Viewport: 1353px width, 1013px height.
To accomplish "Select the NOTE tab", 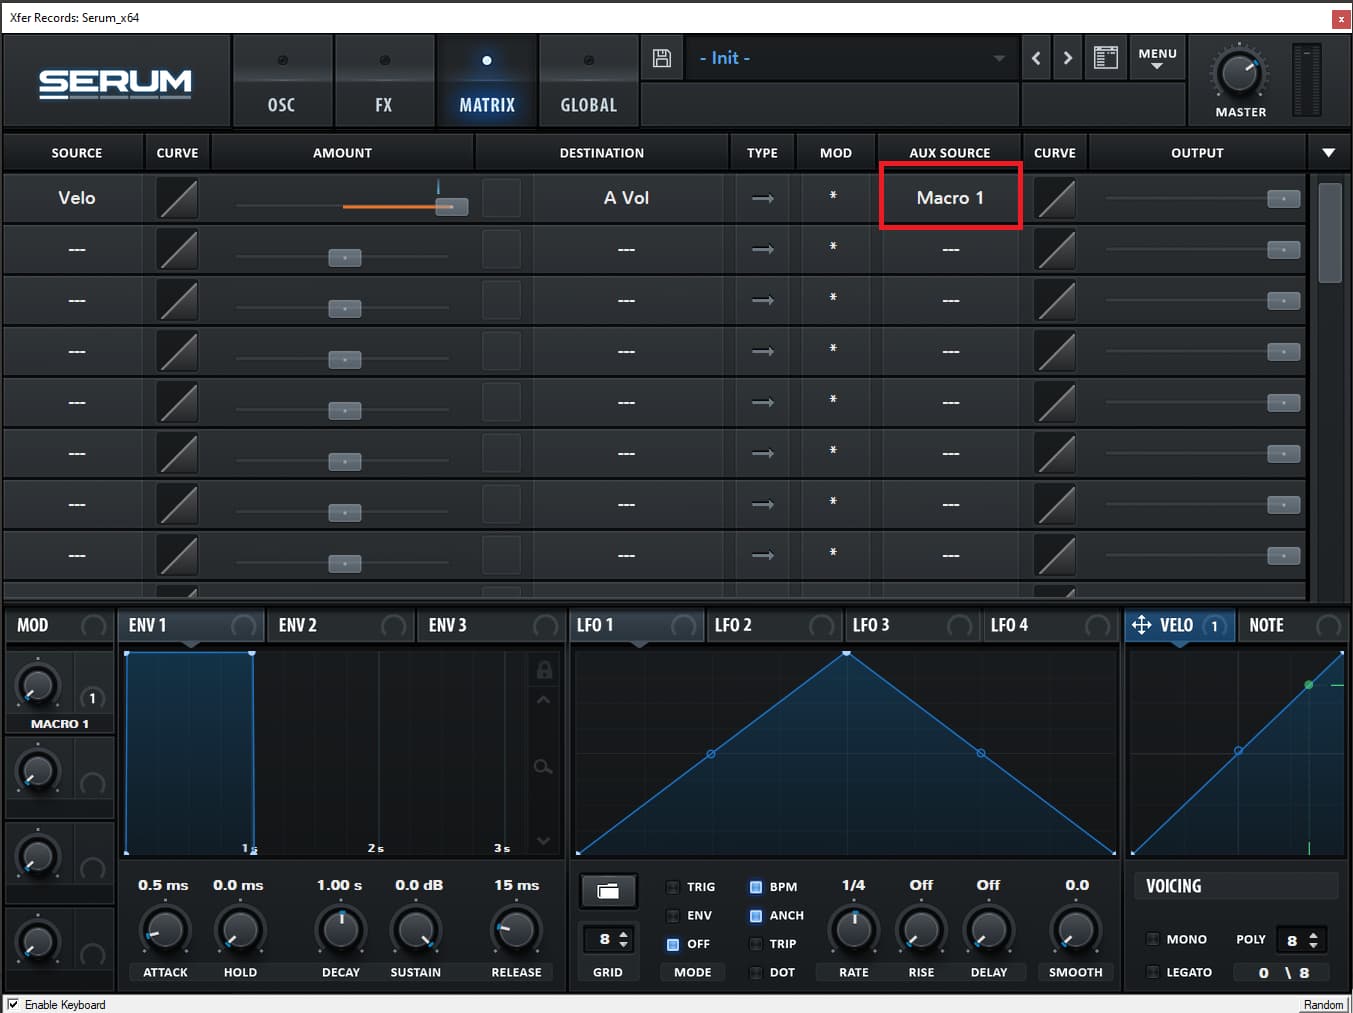I will click(x=1293, y=625).
